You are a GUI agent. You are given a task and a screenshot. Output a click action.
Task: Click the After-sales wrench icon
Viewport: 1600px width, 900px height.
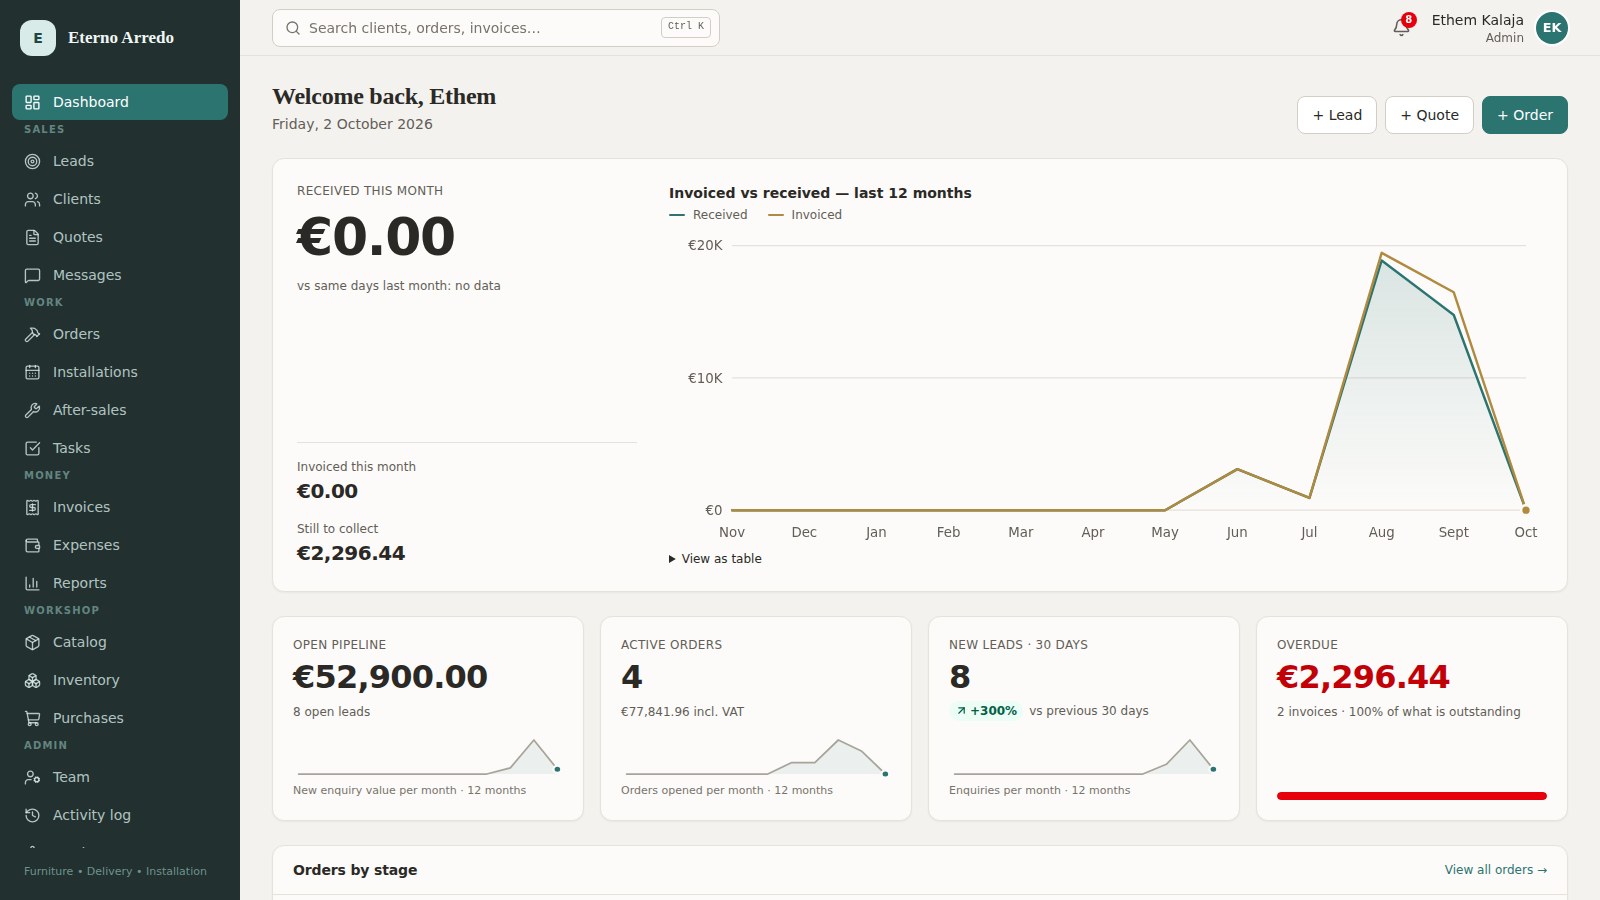(x=32, y=410)
